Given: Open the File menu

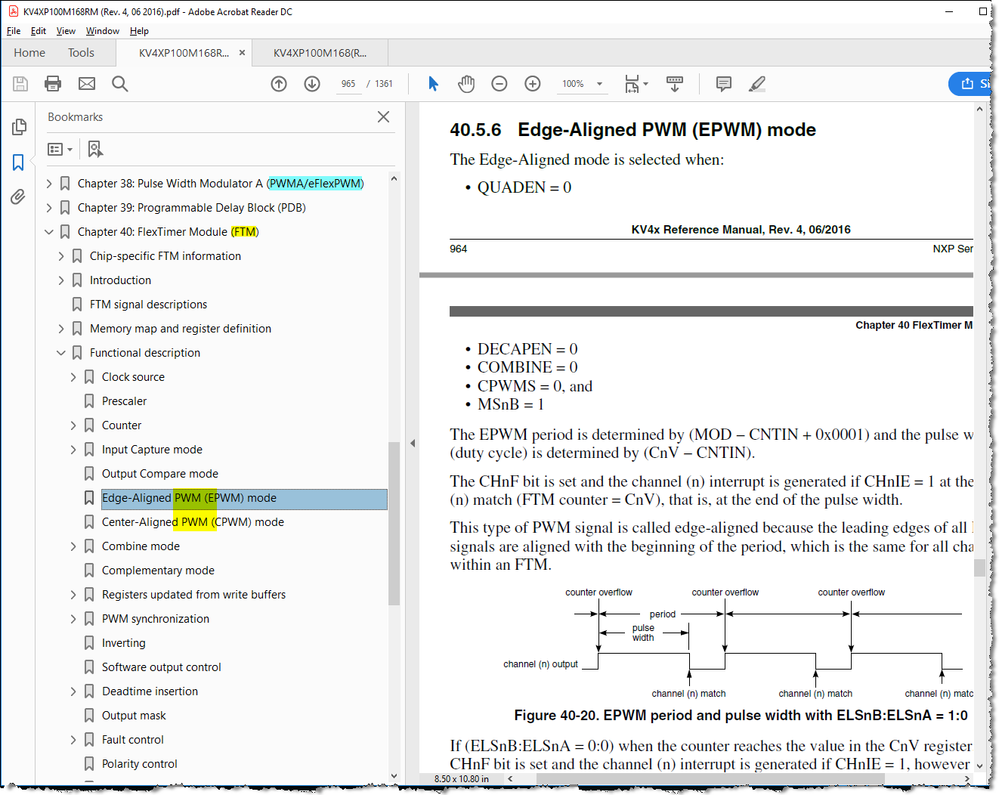Looking at the screenshot, I should 13,31.
